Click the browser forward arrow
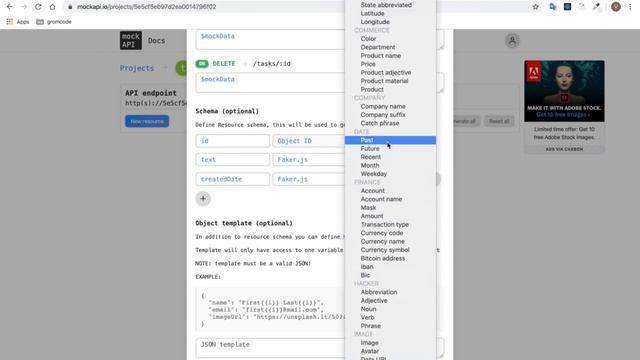 (24, 7)
